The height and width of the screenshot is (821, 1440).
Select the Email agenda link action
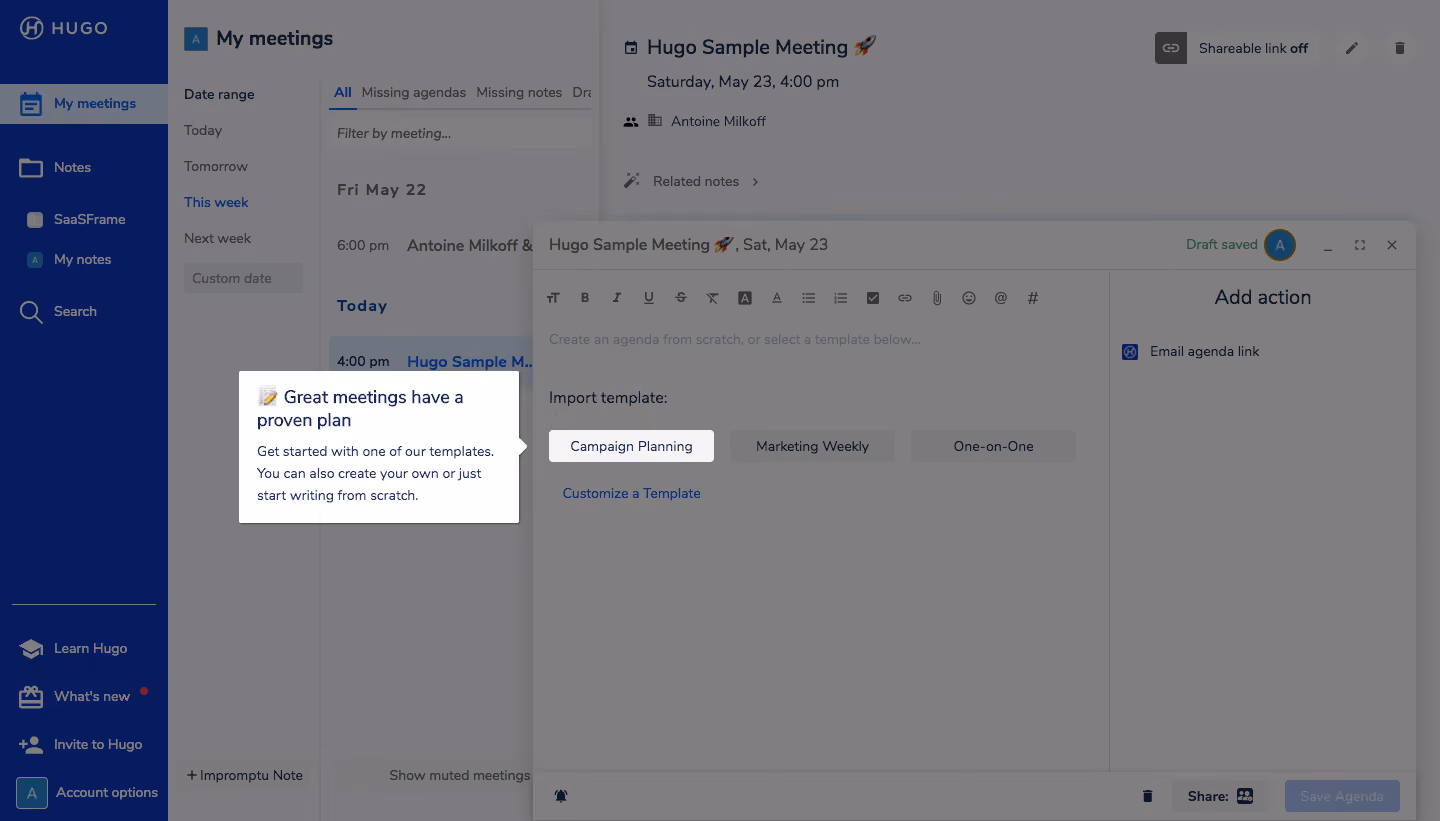pos(1191,351)
